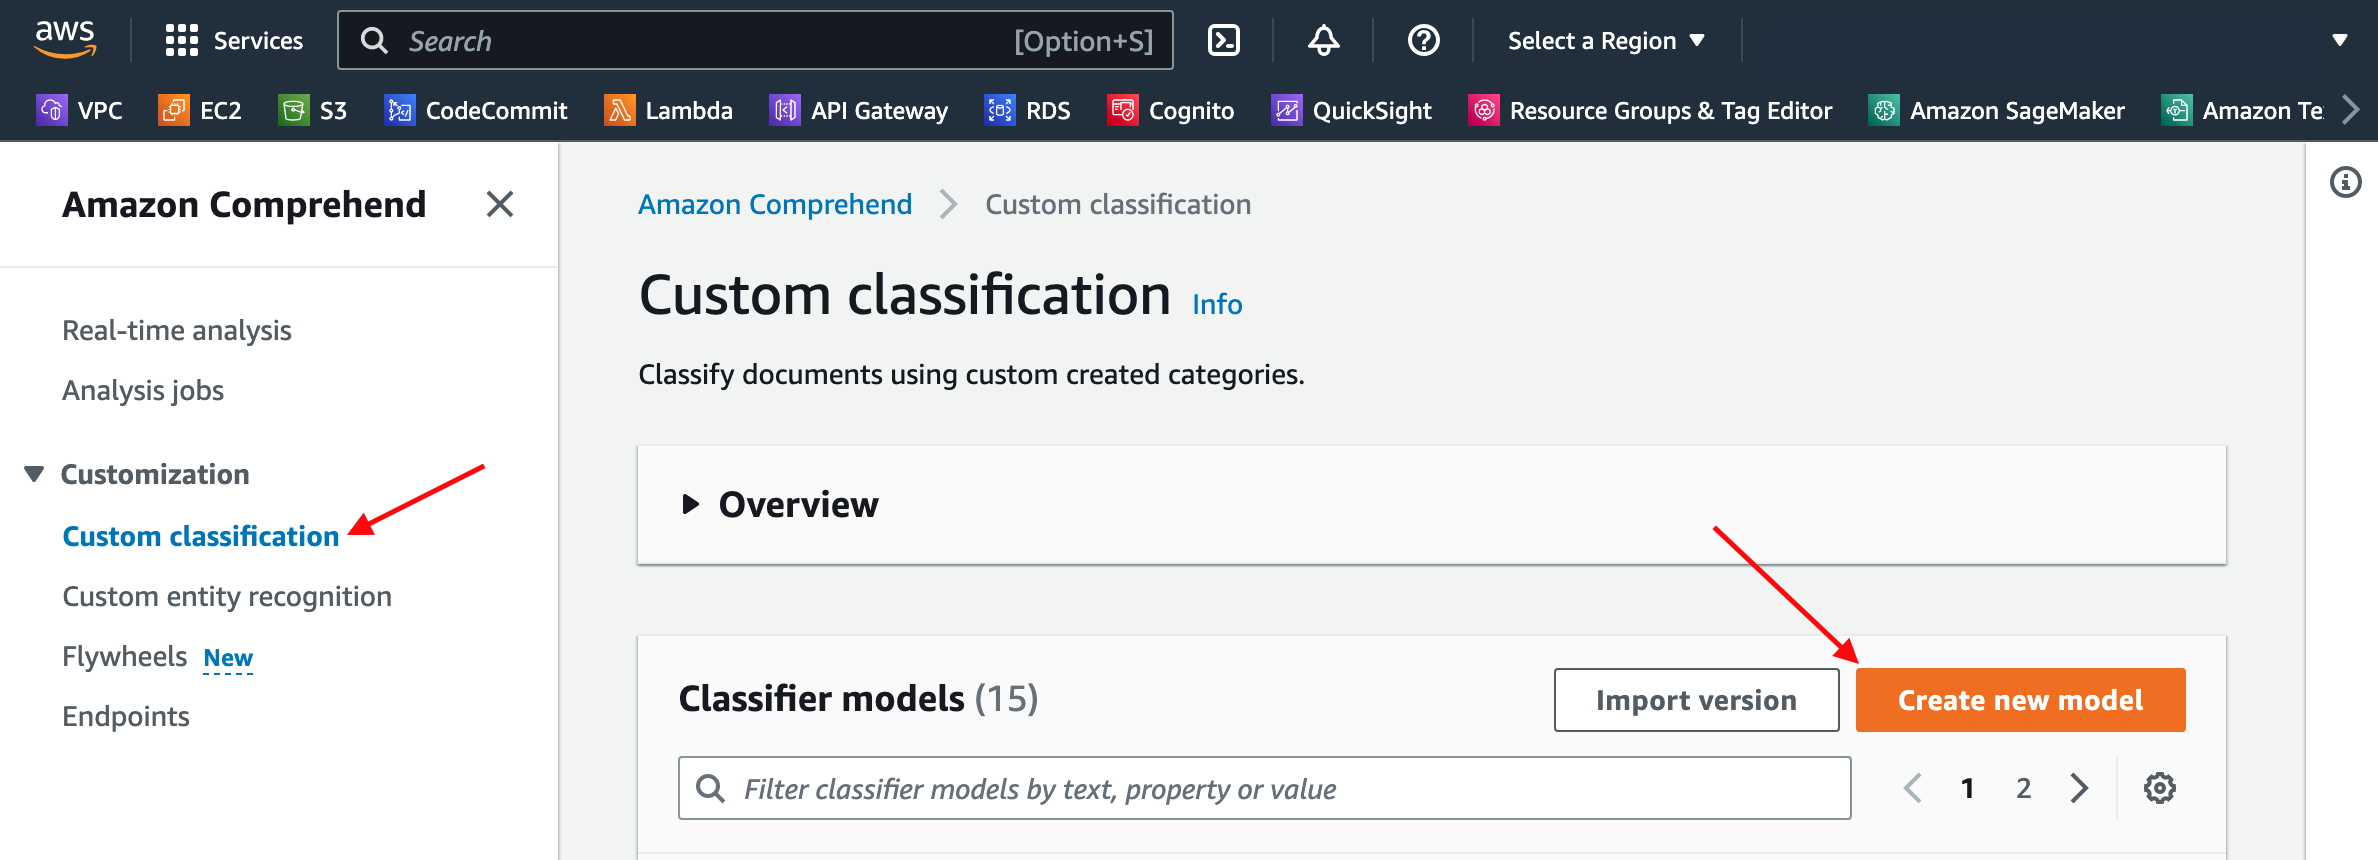The width and height of the screenshot is (2378, 860).
Task: Open table preferences gear icon
Action: [2159, 788]
